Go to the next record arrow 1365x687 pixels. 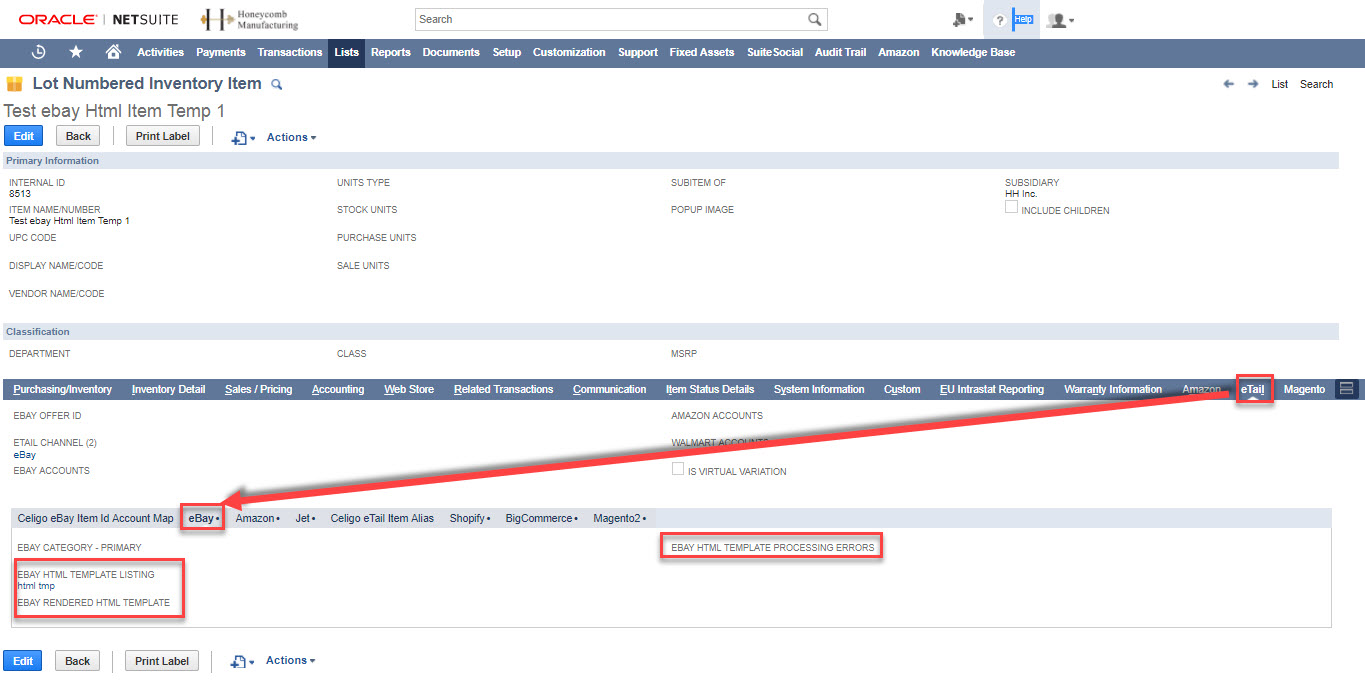[x=1253, y=84]
